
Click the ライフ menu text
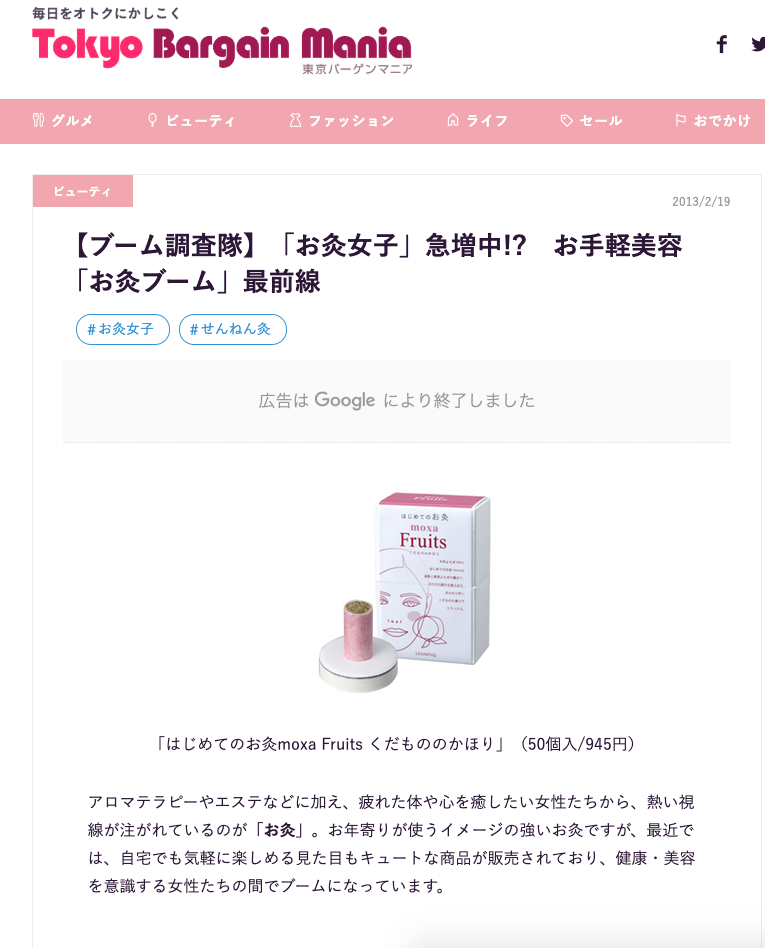tap(487, 120)
